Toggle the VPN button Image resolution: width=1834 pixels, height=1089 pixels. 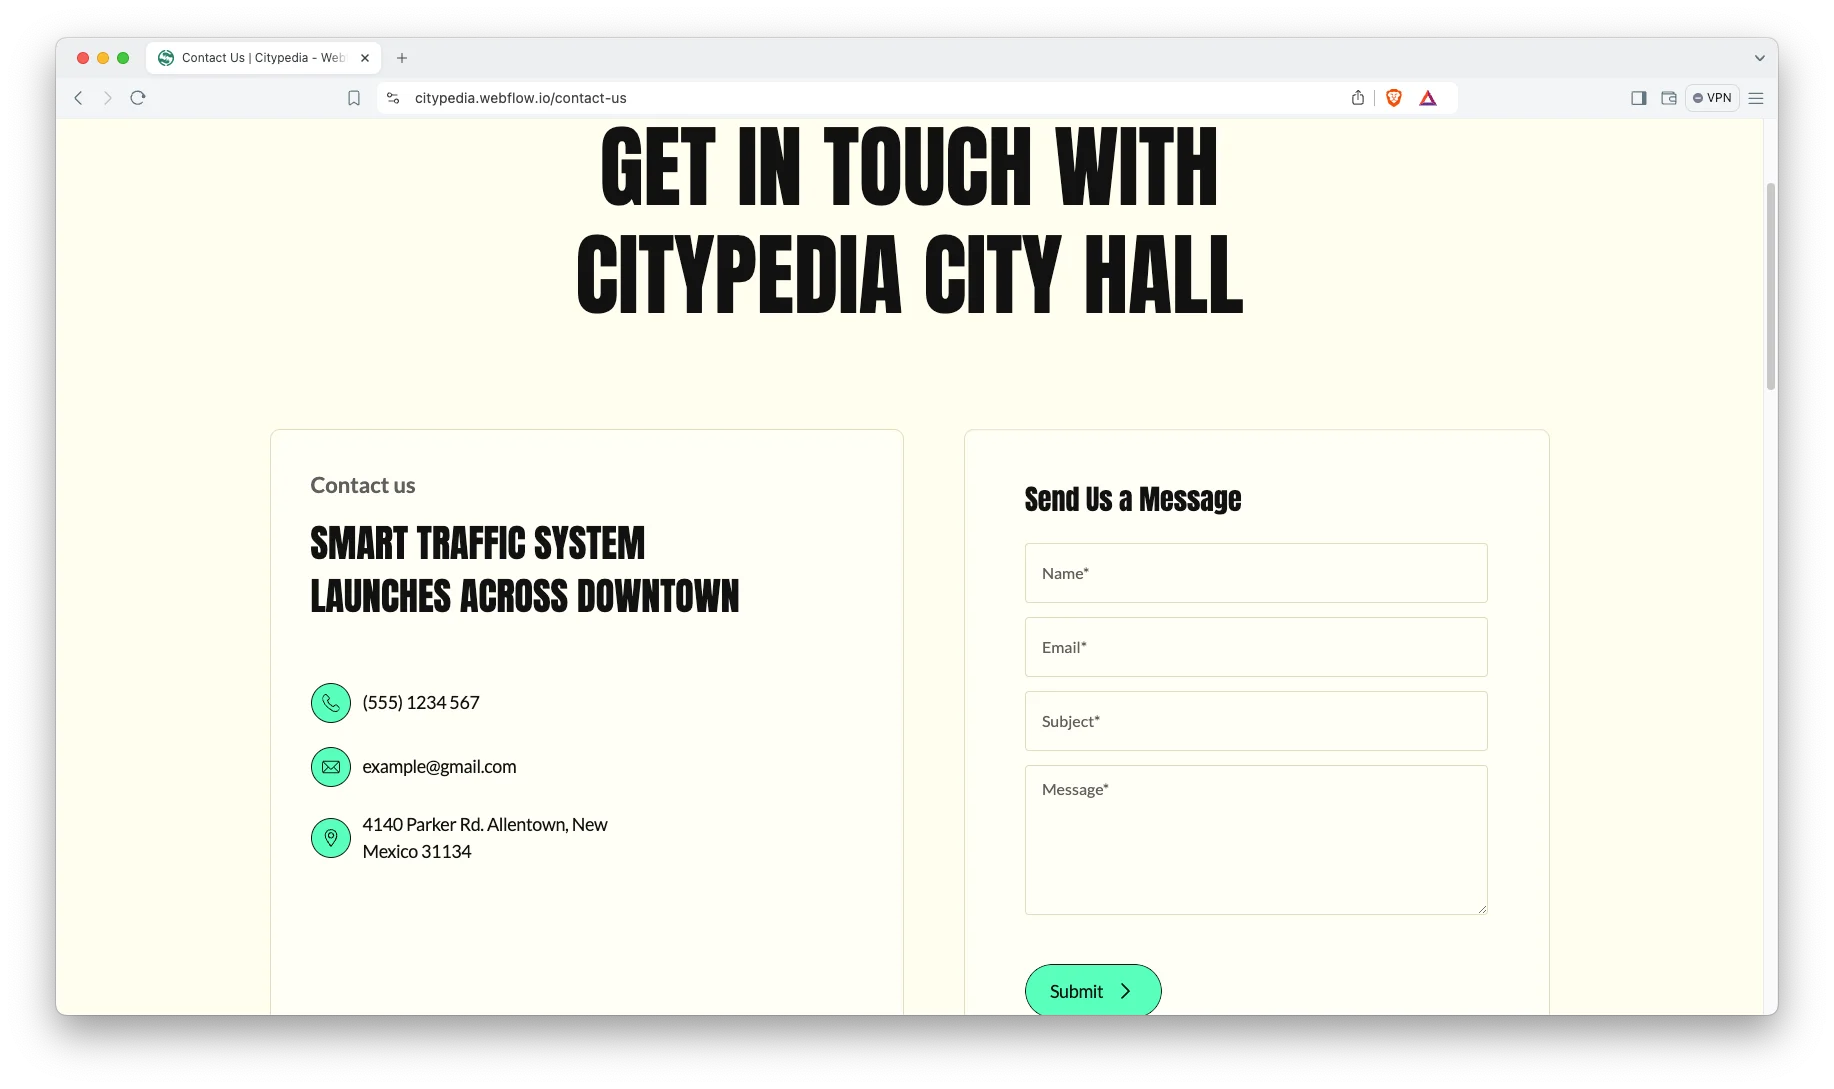1712,98
